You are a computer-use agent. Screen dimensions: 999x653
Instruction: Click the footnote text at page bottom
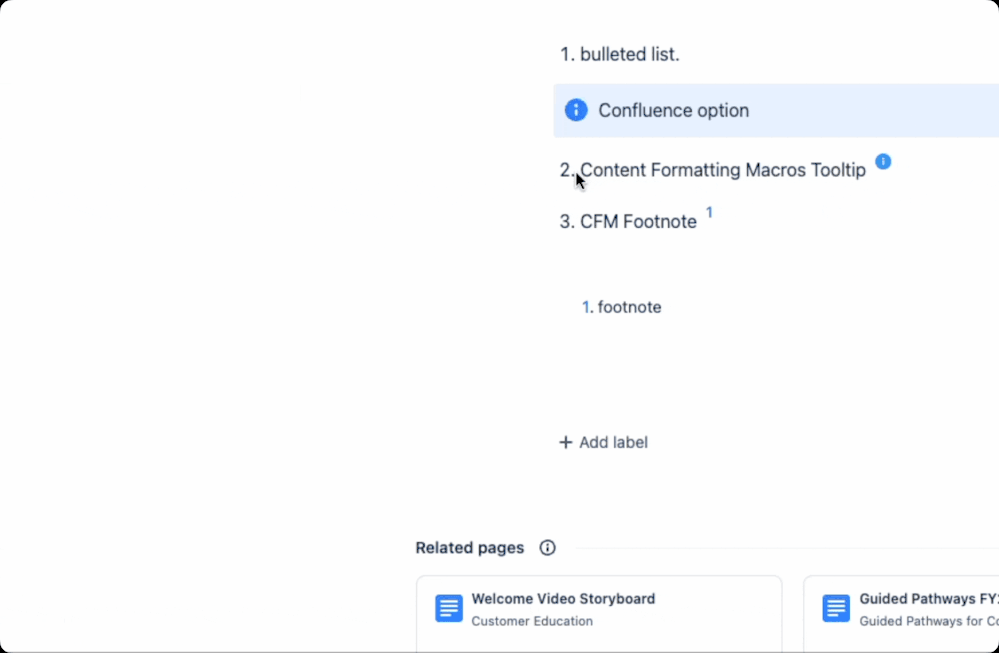(629, 307)
